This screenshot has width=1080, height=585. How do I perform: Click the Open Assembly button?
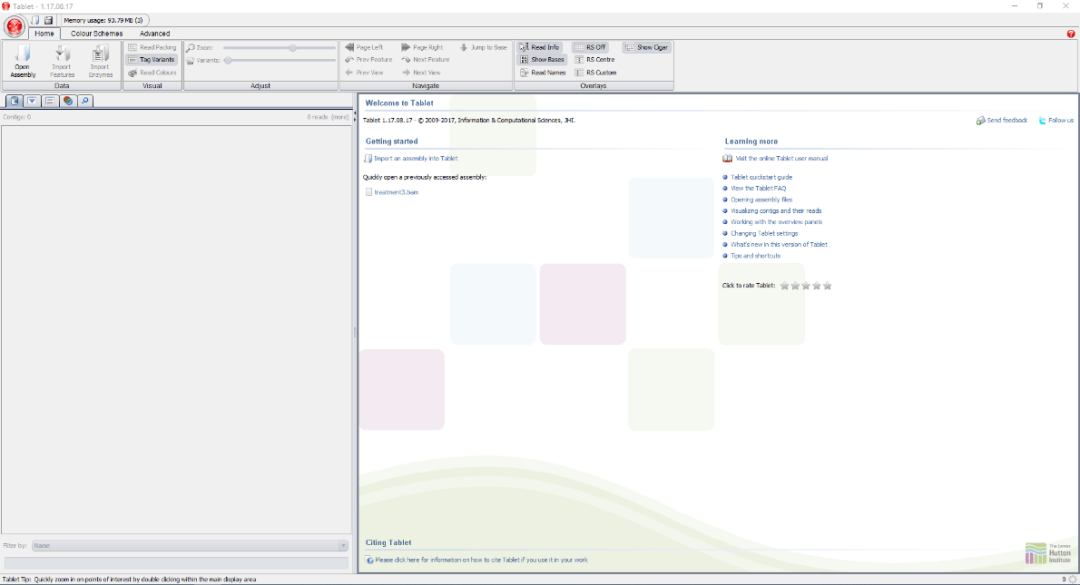[23, 61]
